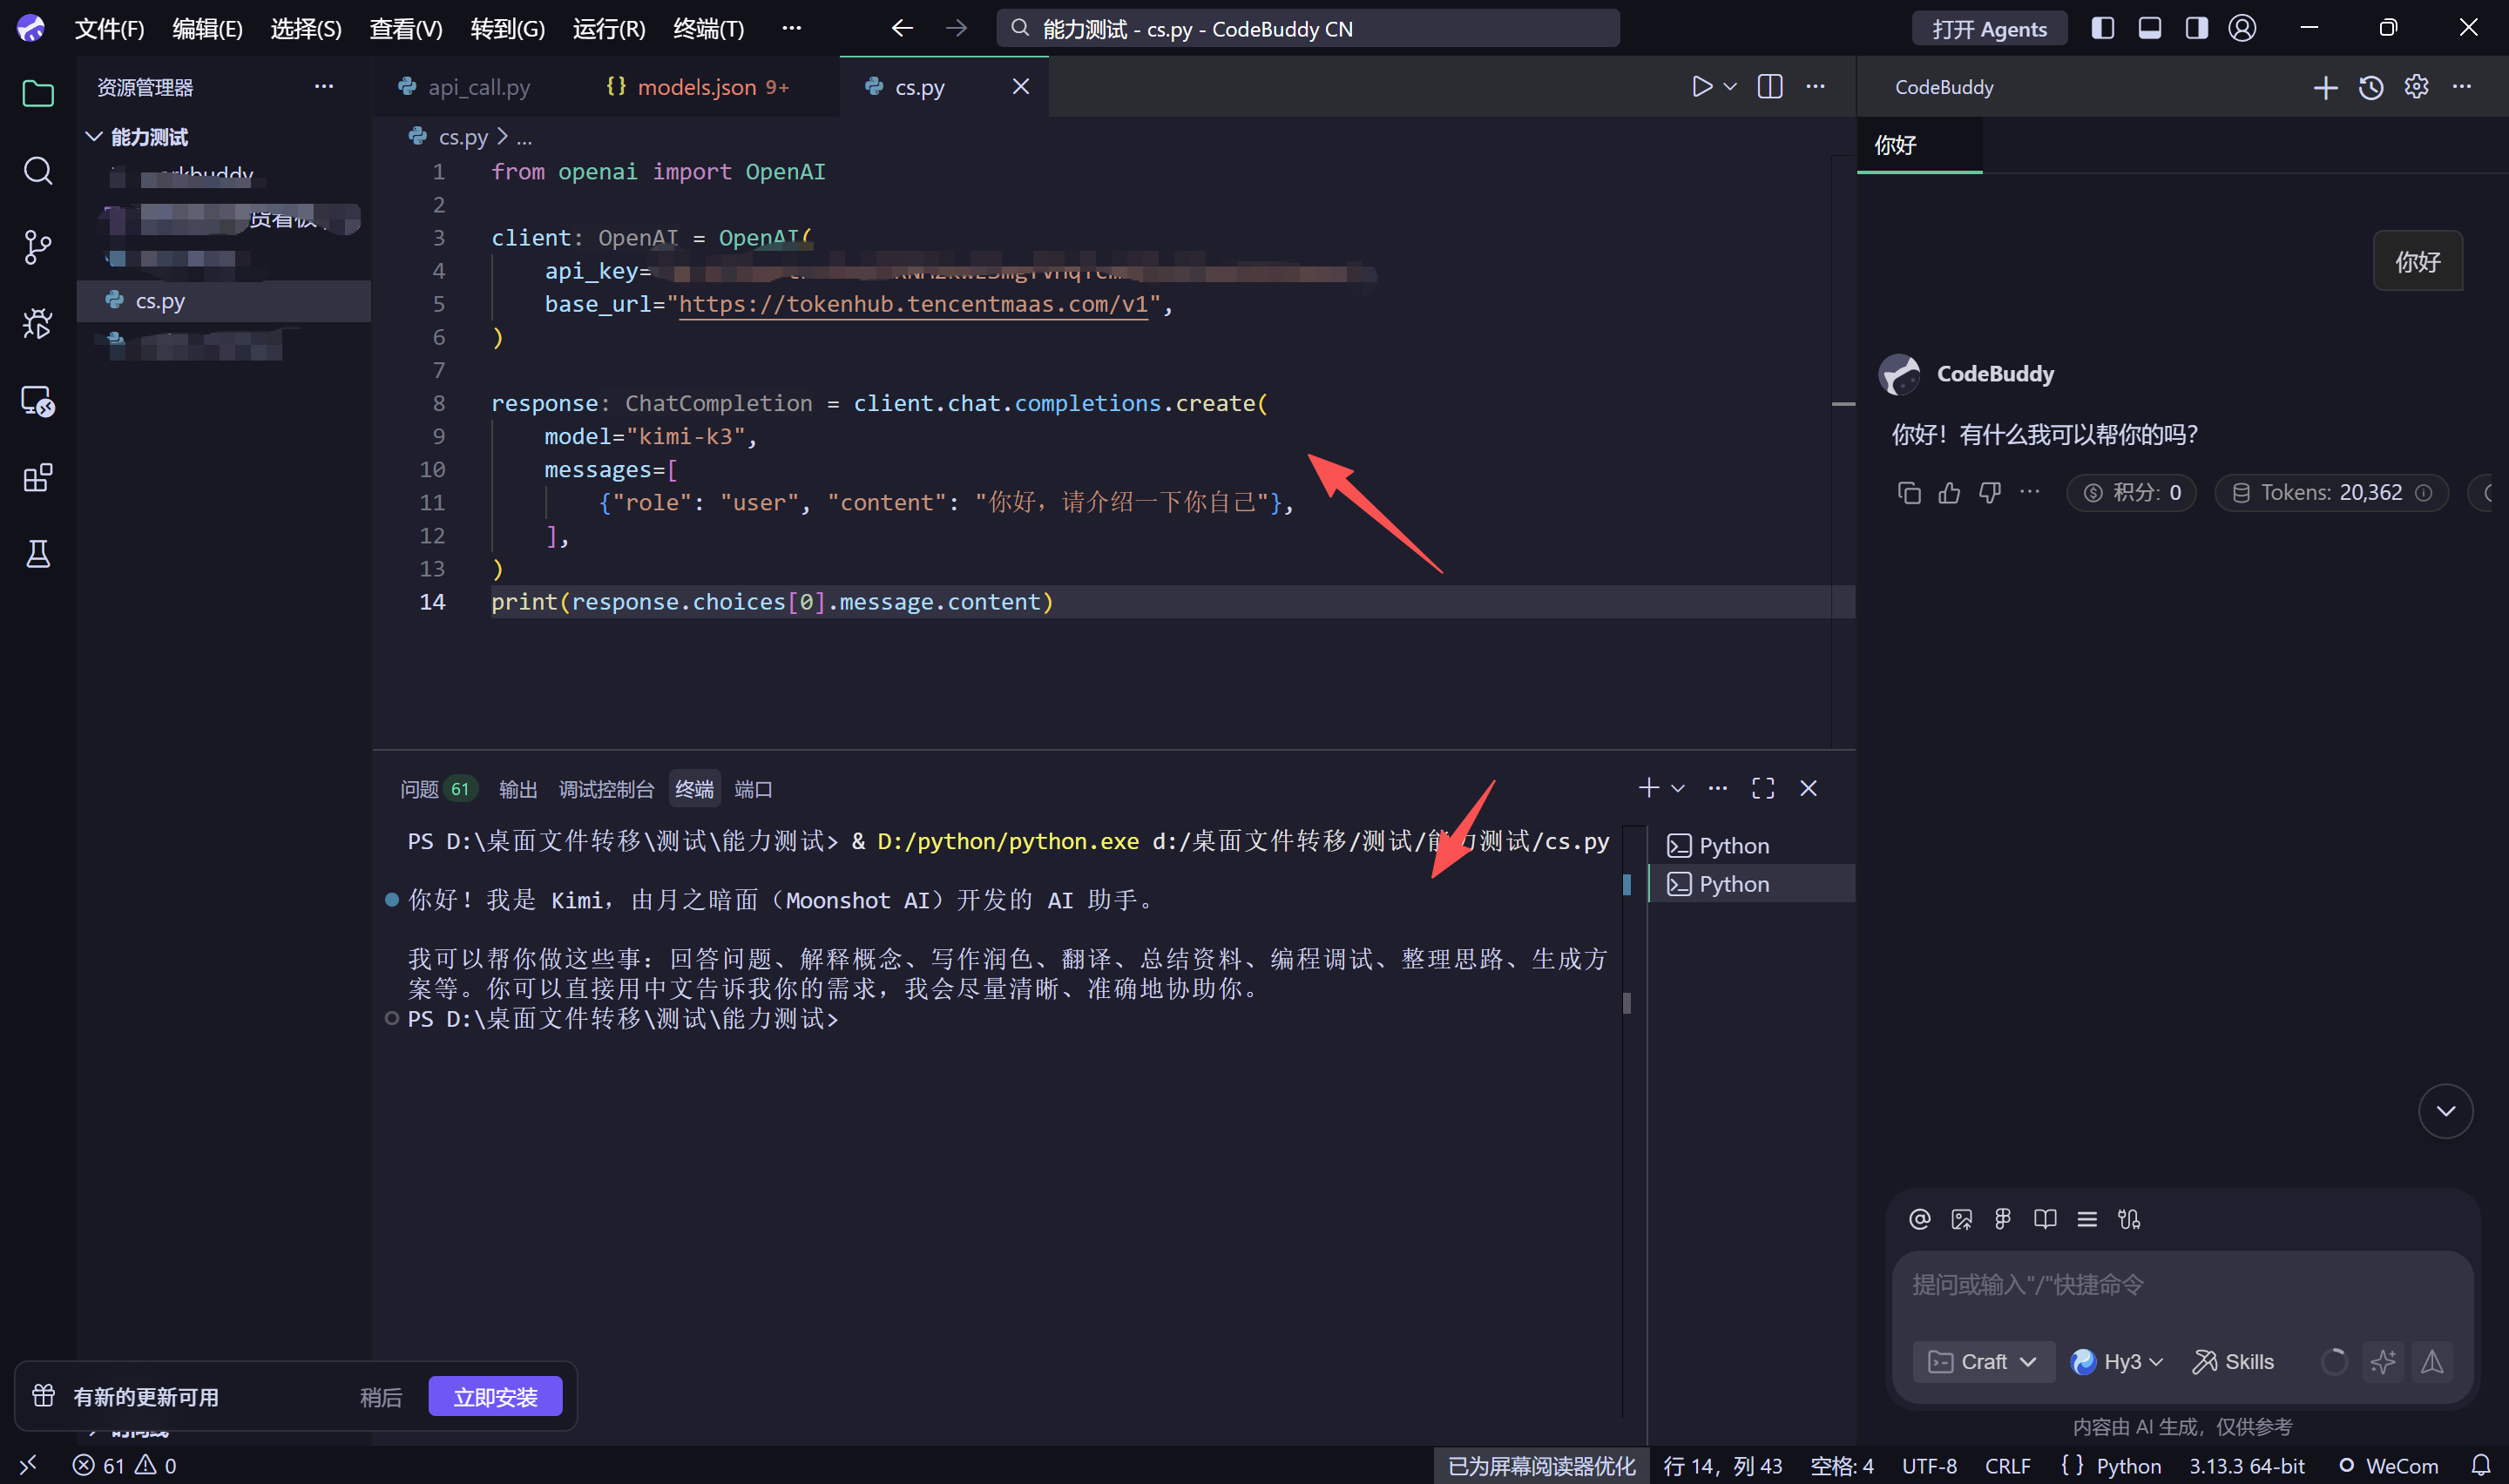Open the Run and Debug view
The height and width of the screenshot is (1484, 2509).
(x=38, y=323)
